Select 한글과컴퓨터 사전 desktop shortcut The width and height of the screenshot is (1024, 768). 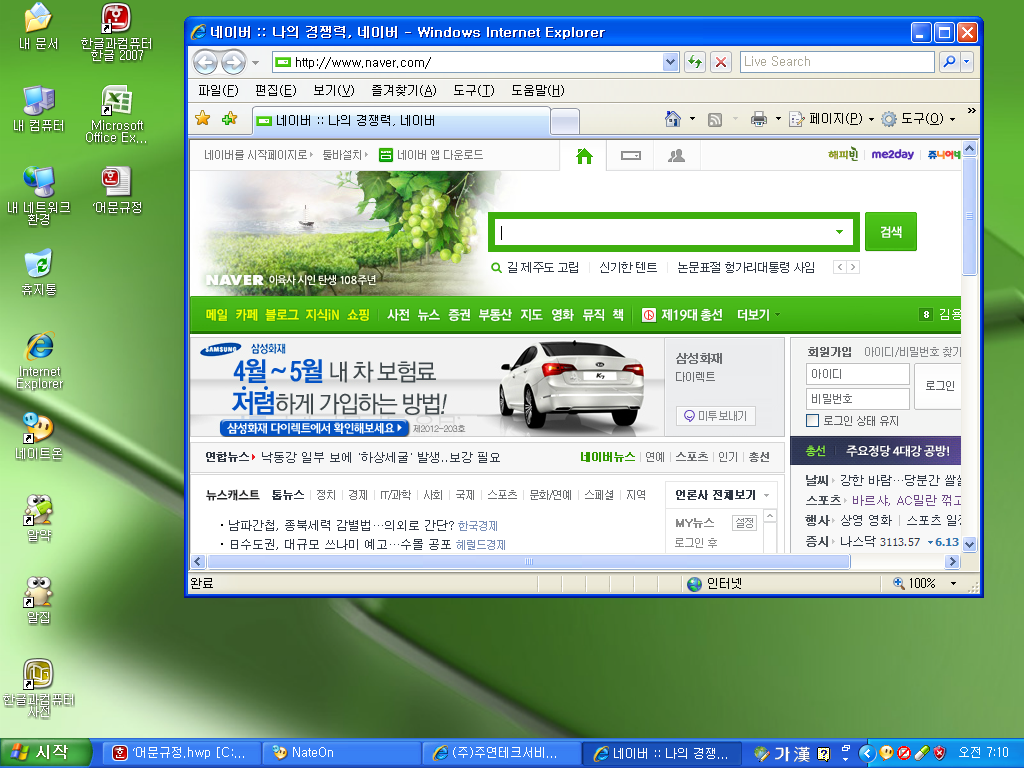click(39, 688)
